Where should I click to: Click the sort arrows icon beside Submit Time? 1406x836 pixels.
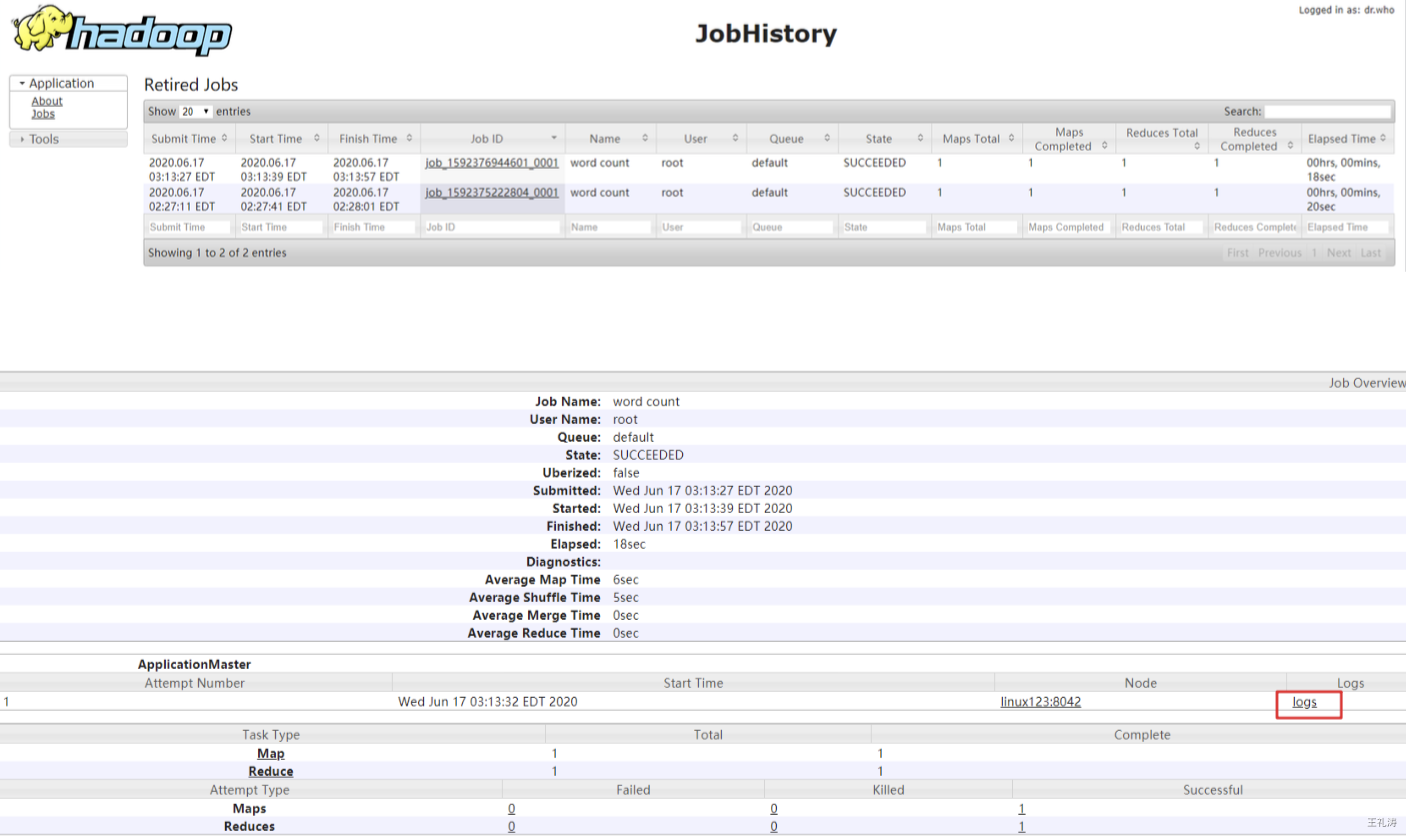pyautogui.click(x=224, y=139)
